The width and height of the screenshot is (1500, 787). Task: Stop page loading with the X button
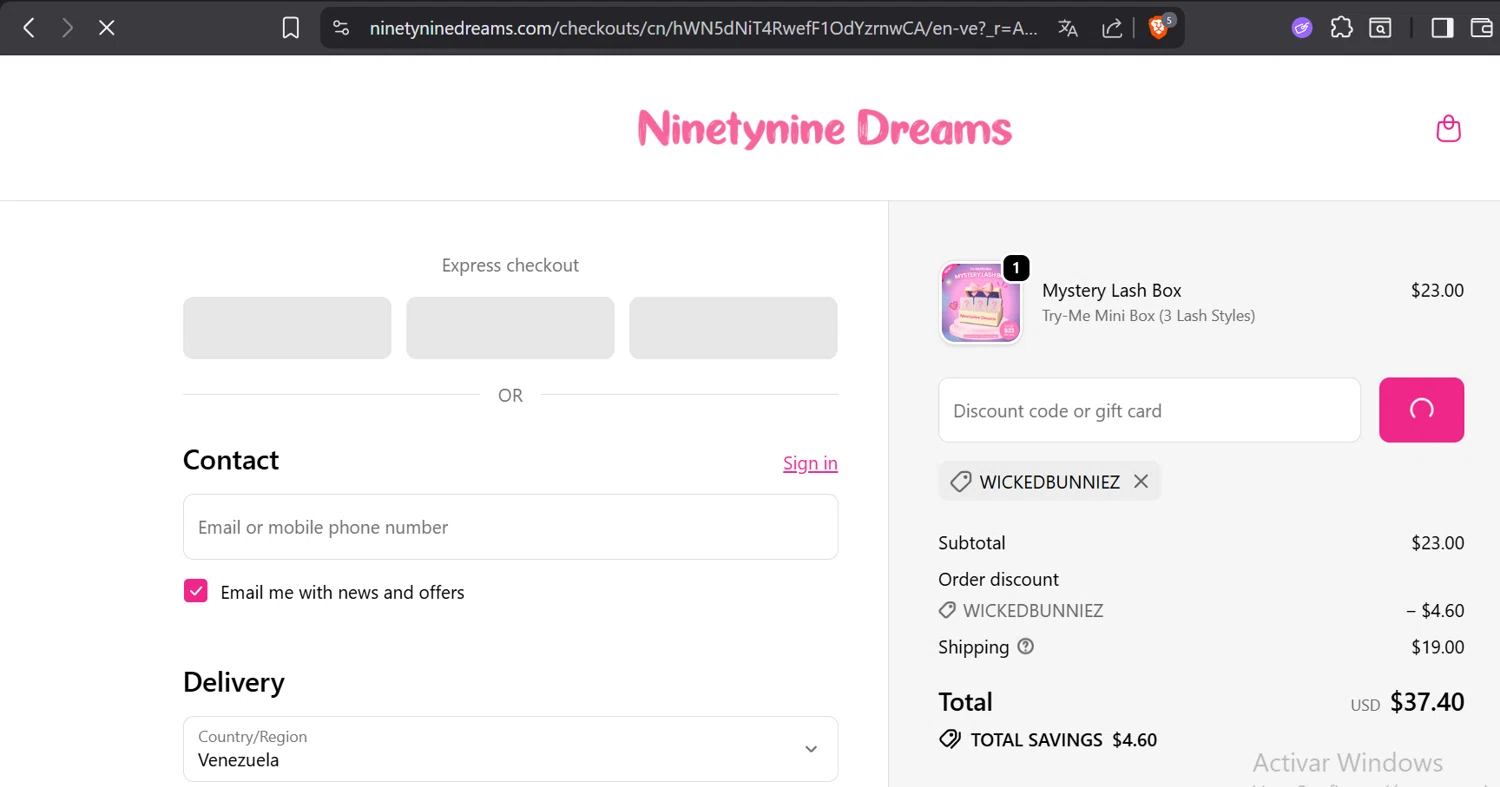[x=107, y=28]
